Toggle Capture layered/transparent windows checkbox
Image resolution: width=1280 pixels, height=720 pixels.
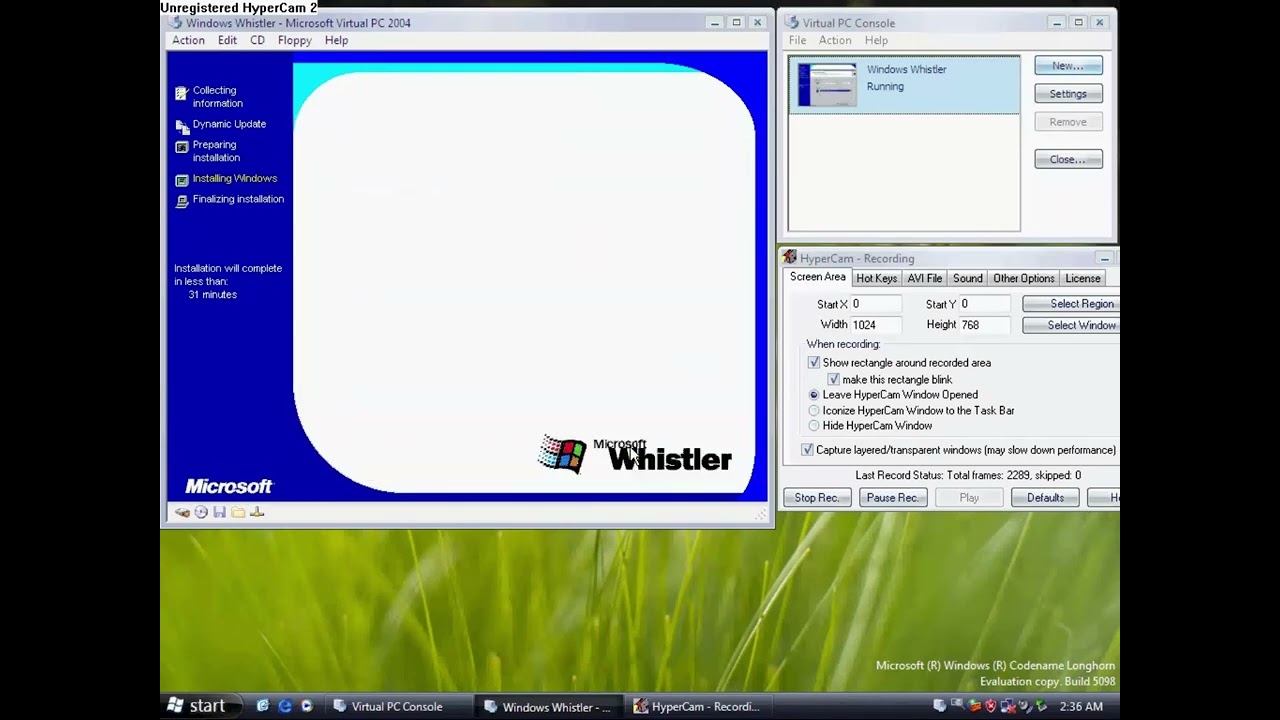pos(808,450)
